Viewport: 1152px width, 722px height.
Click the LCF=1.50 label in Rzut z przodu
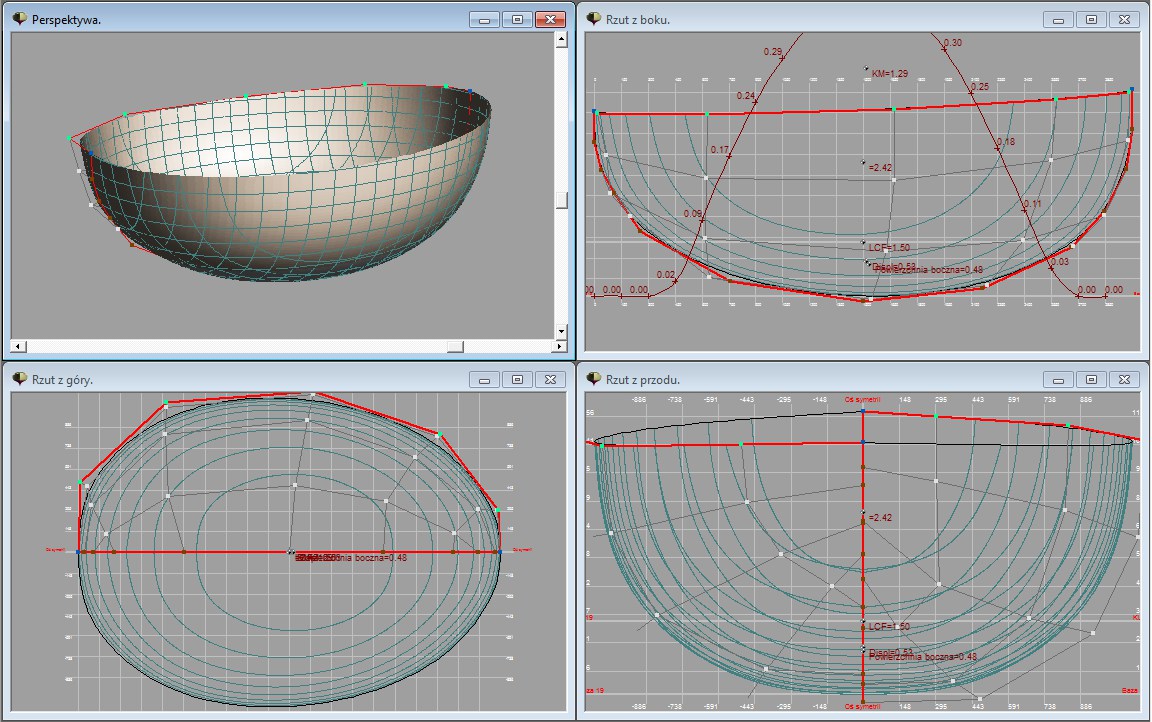889,627
